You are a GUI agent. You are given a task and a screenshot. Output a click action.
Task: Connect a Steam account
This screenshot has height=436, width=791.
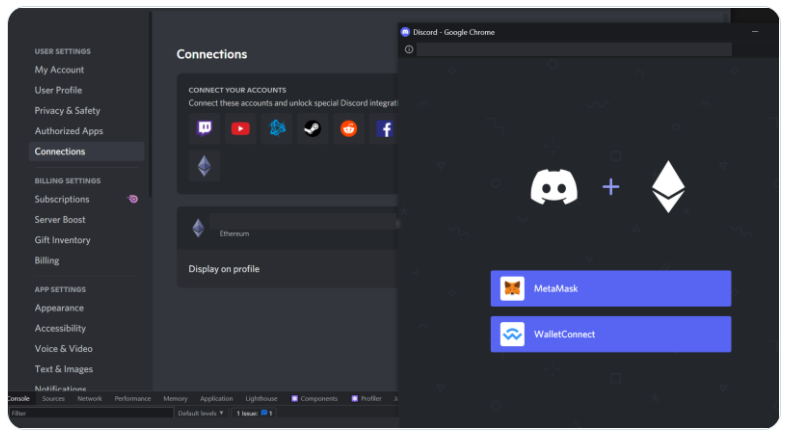point(312,129)
